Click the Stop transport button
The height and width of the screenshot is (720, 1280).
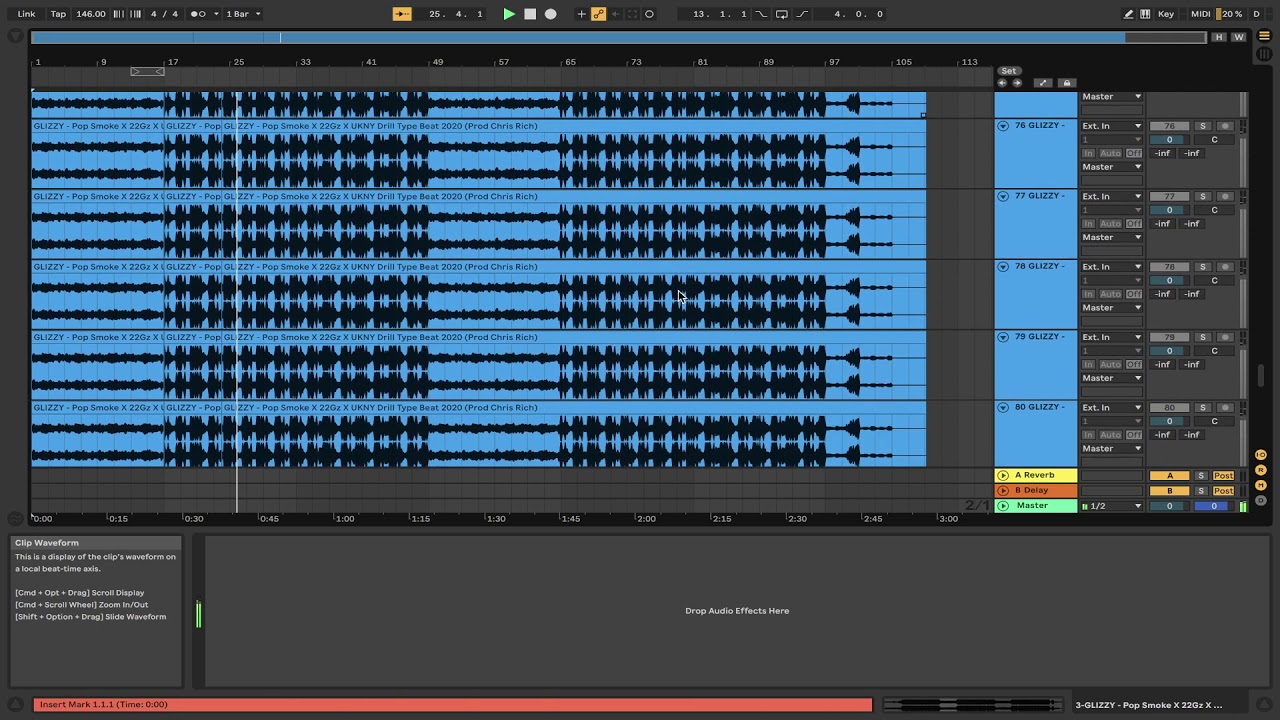point(530,14)
